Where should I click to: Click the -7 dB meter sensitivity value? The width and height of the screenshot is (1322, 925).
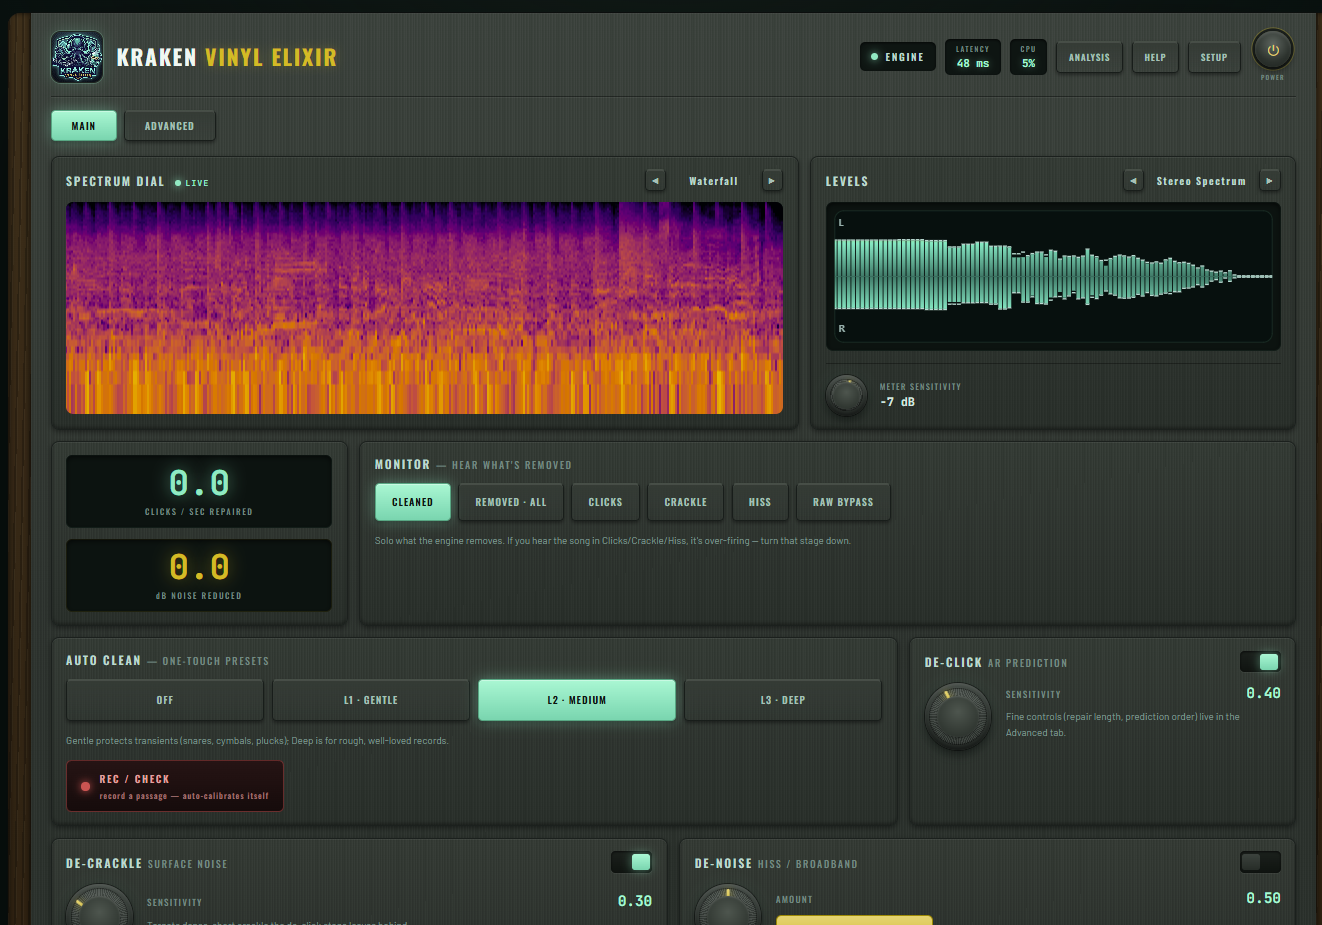point(897,402)
